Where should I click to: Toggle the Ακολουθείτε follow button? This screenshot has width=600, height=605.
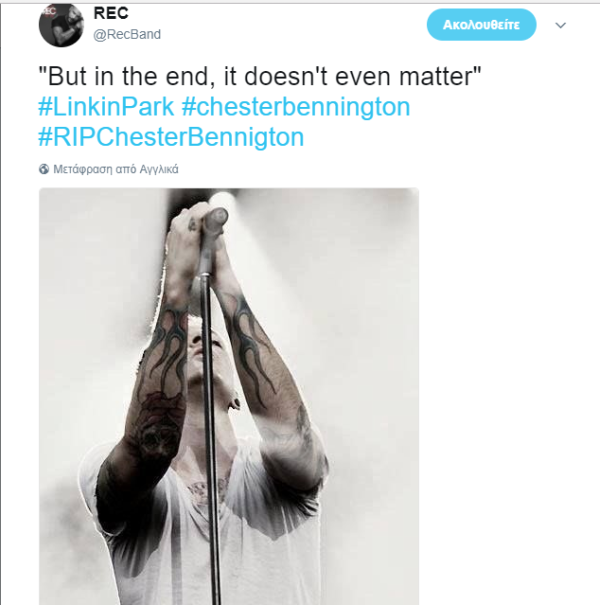[480, 25]
